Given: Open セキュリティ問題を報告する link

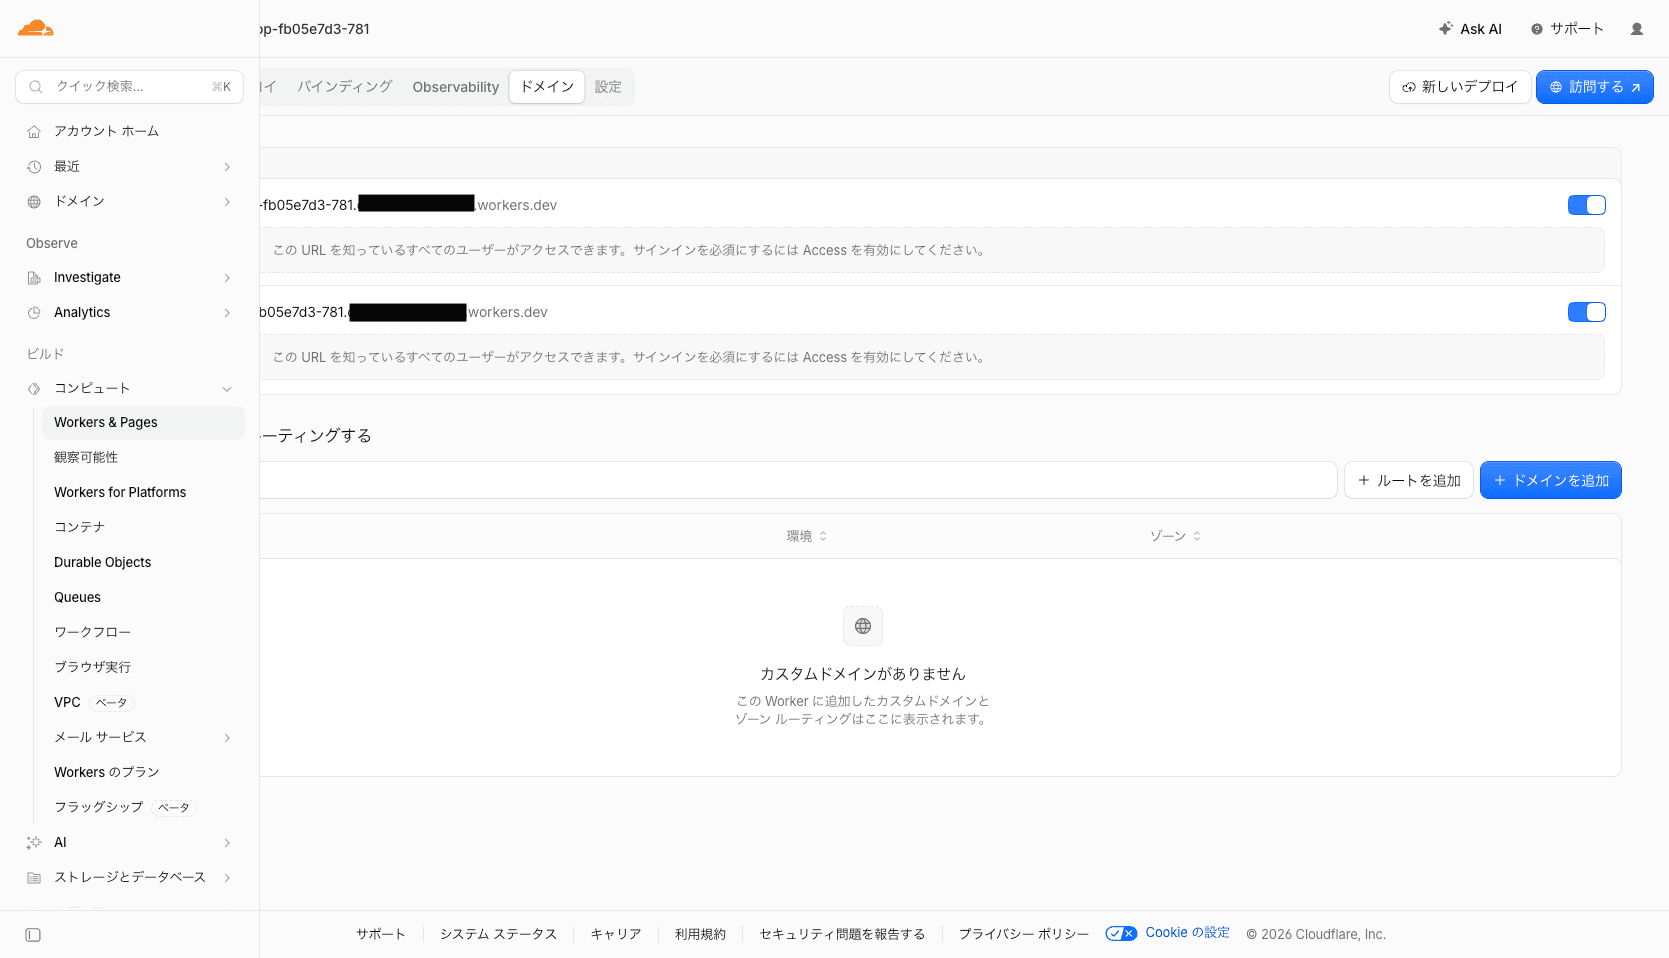Looking at the screenshot, I should coord(842,934).
